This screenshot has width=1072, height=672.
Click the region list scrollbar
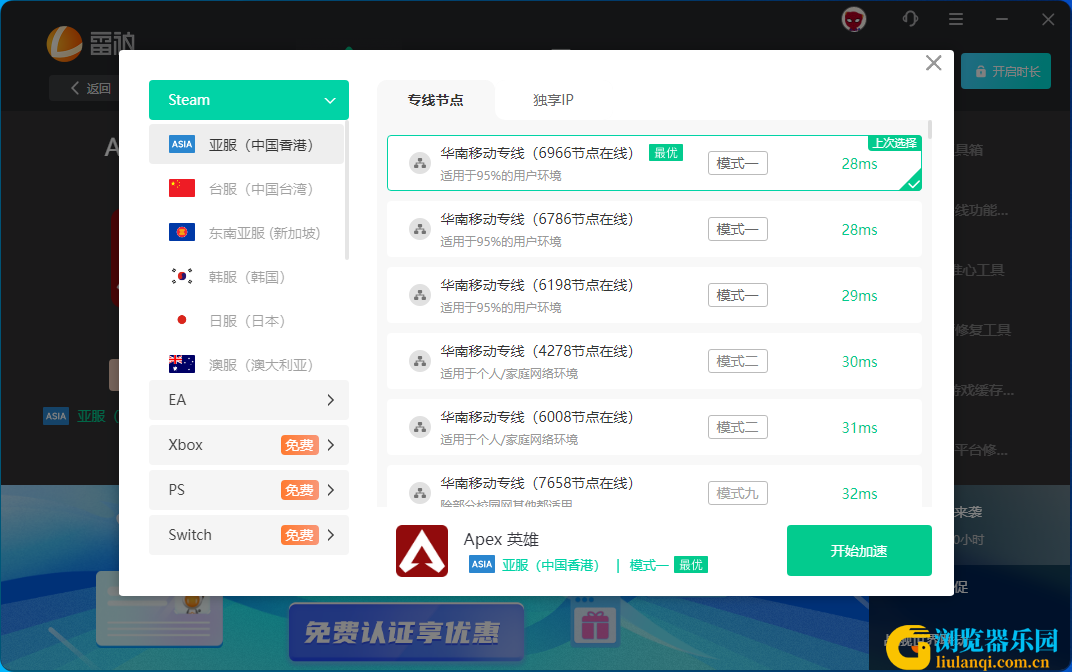point(347,190)
